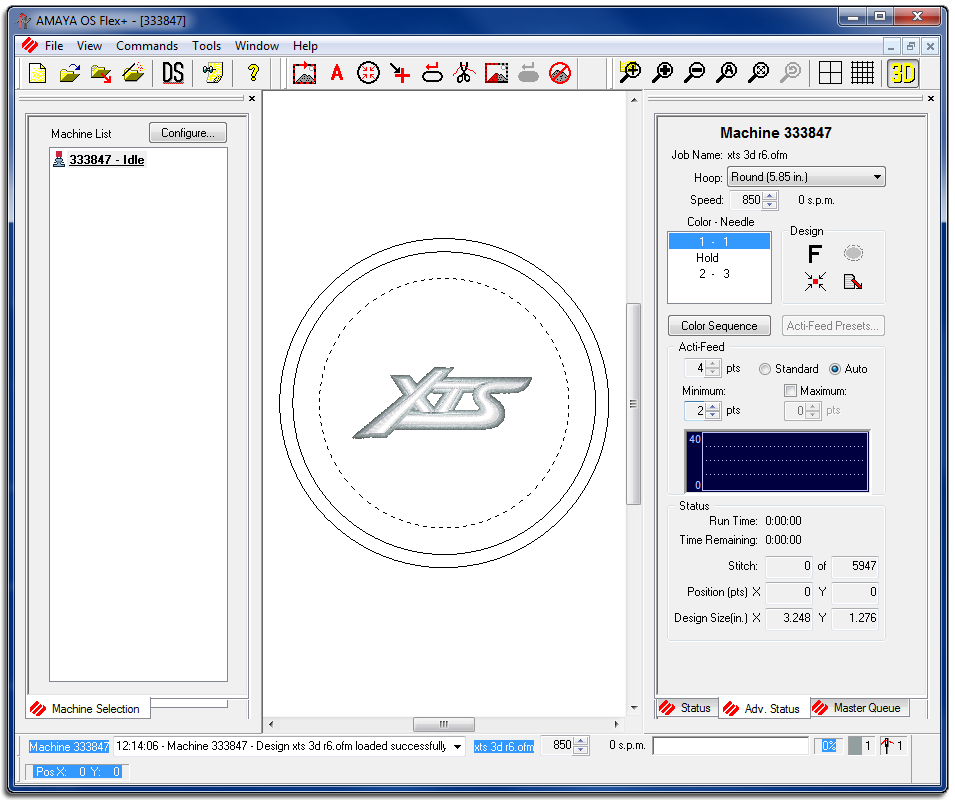Click the zoom window magnifier icon
Screen dimensions: 955x800
click(630, 73)
